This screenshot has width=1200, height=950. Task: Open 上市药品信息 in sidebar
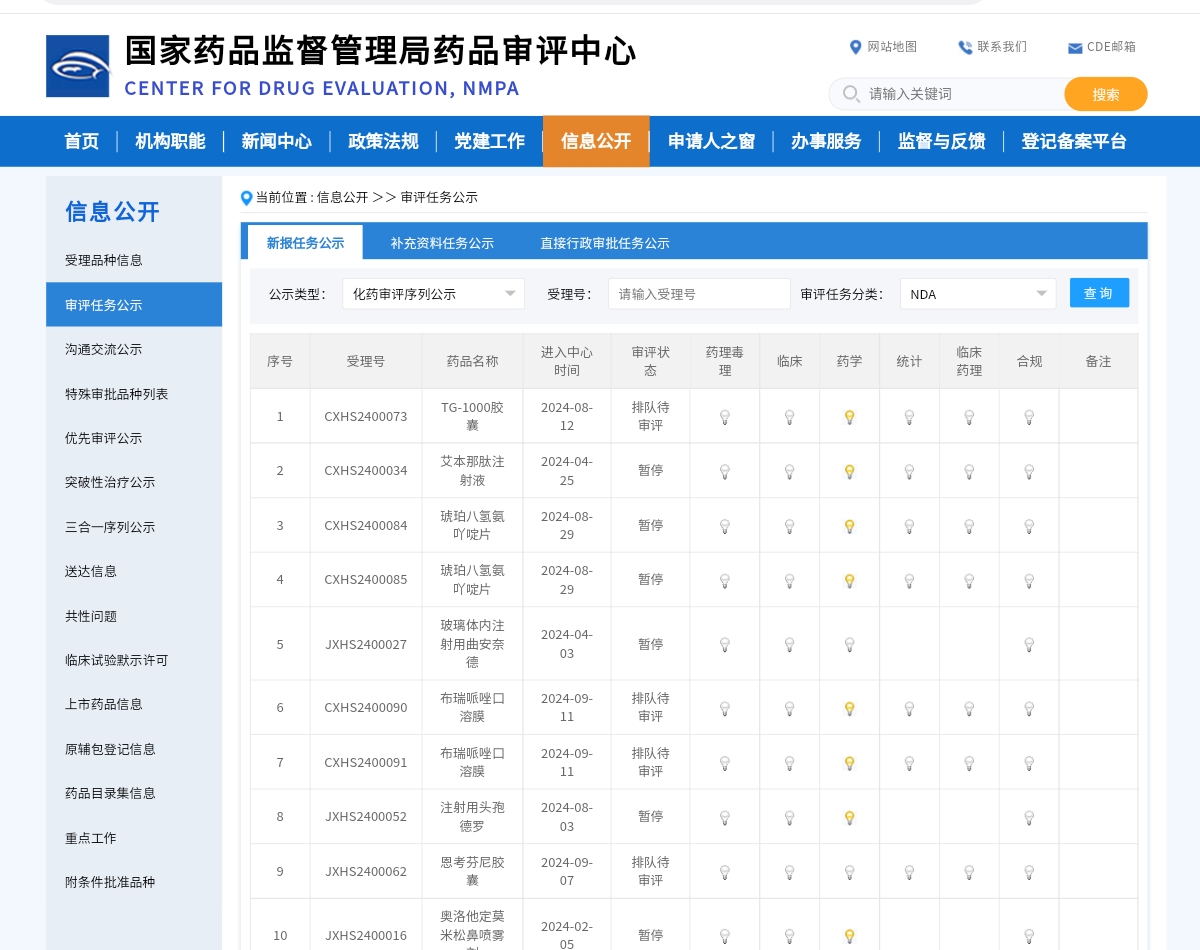[134, 704]
